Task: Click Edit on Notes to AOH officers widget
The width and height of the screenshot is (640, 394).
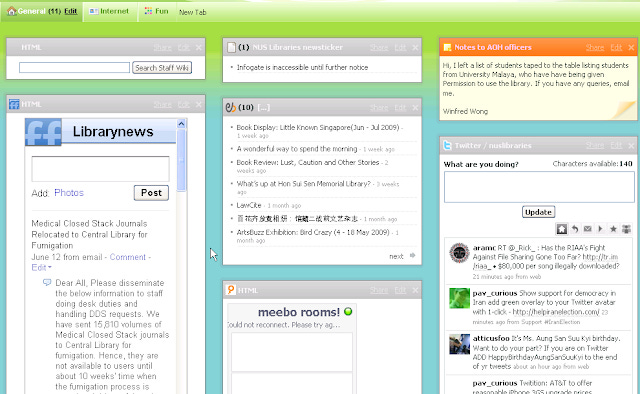Action: [616, 48]
